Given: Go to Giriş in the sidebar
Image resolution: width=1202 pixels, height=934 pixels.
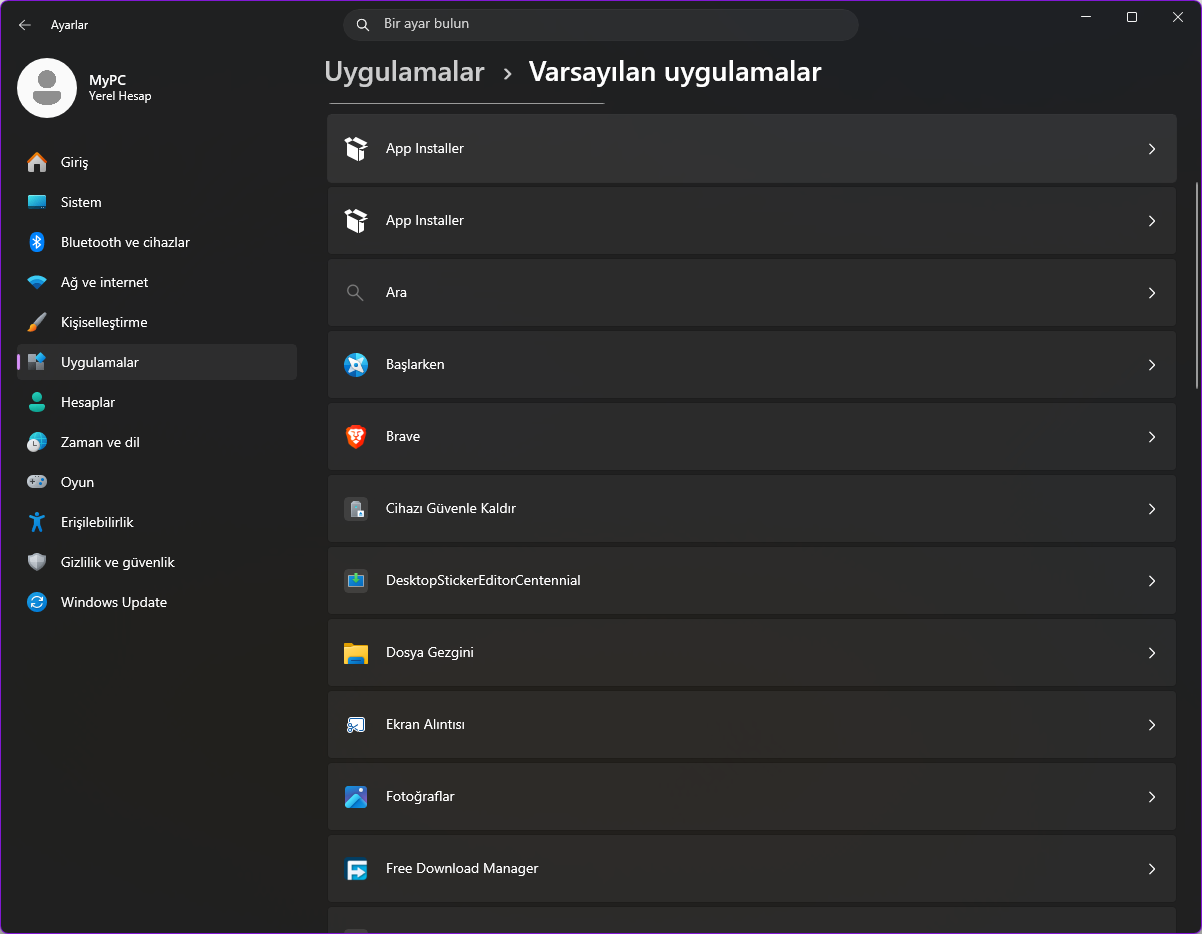Looking at the screenshot, I should pos(157,162).
